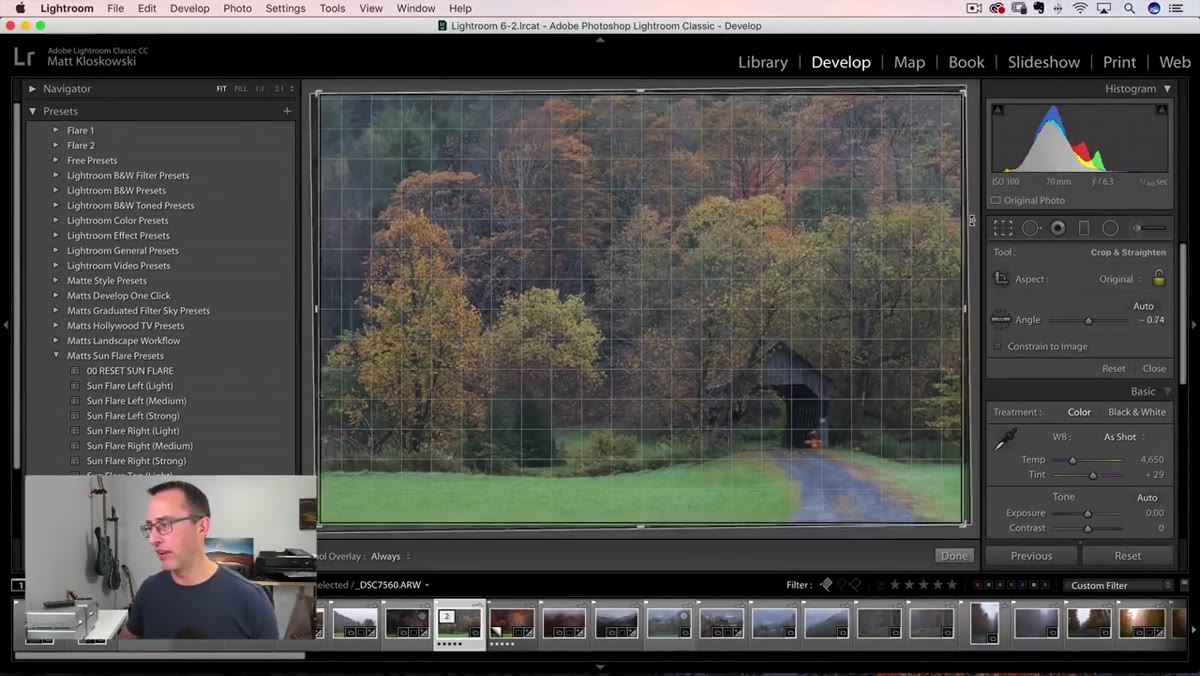Open the Apple menu
Screen dimensions: 1200x676
click(x=19, y=8)
